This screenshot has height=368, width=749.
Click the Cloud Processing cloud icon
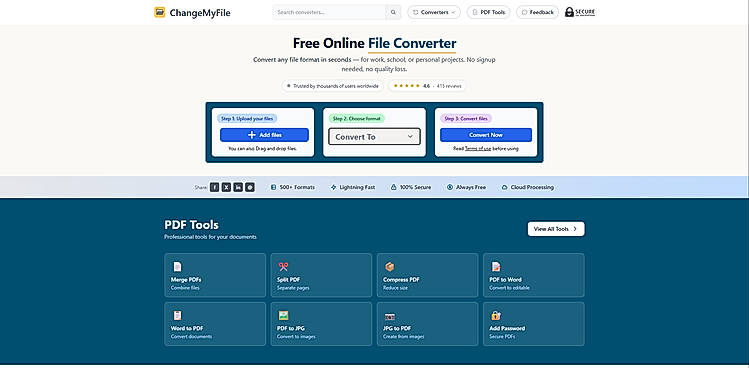tap(504, 187)
